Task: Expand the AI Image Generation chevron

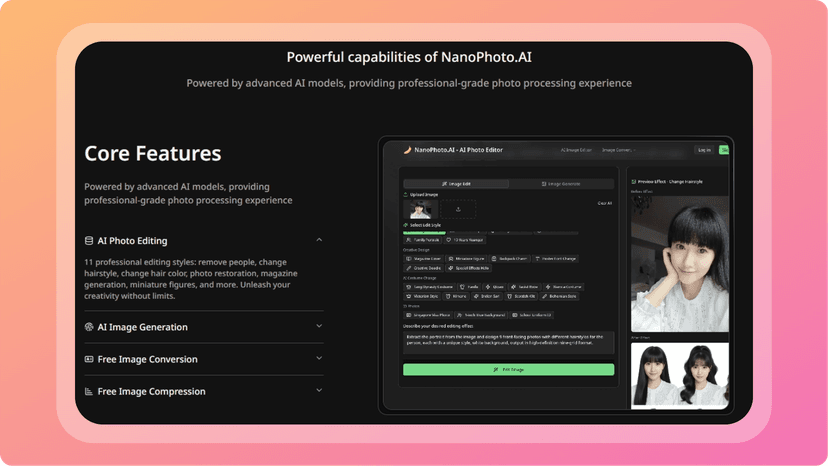Action: (x=319, y=326)
